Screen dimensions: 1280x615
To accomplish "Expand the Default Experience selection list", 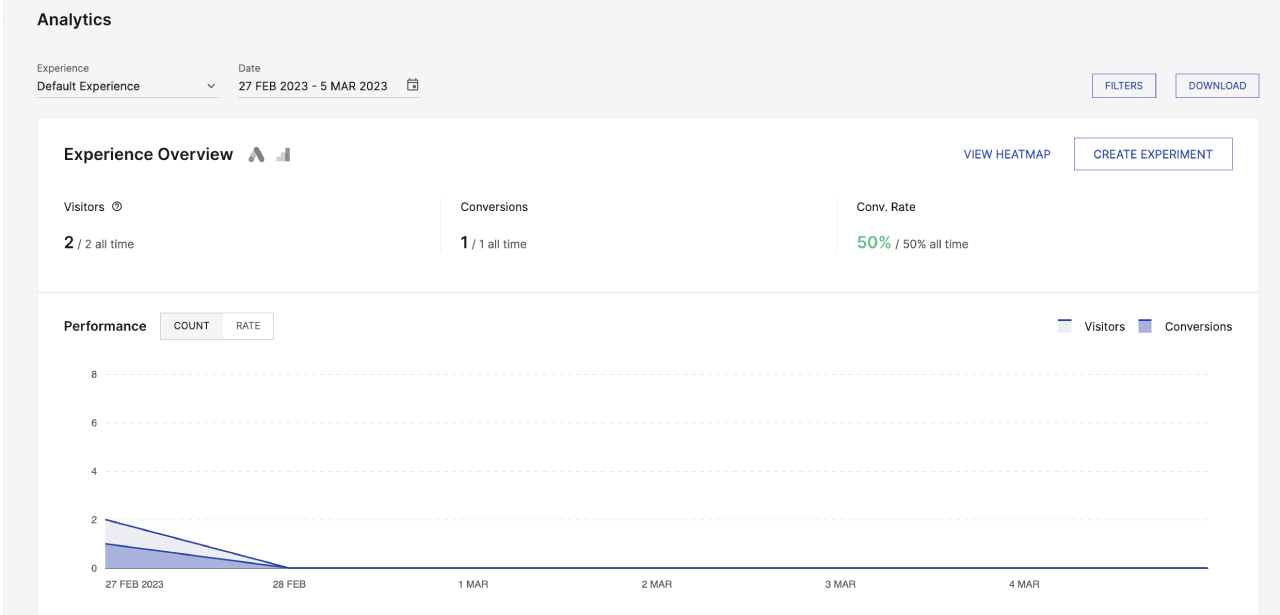I will [127, 86].
